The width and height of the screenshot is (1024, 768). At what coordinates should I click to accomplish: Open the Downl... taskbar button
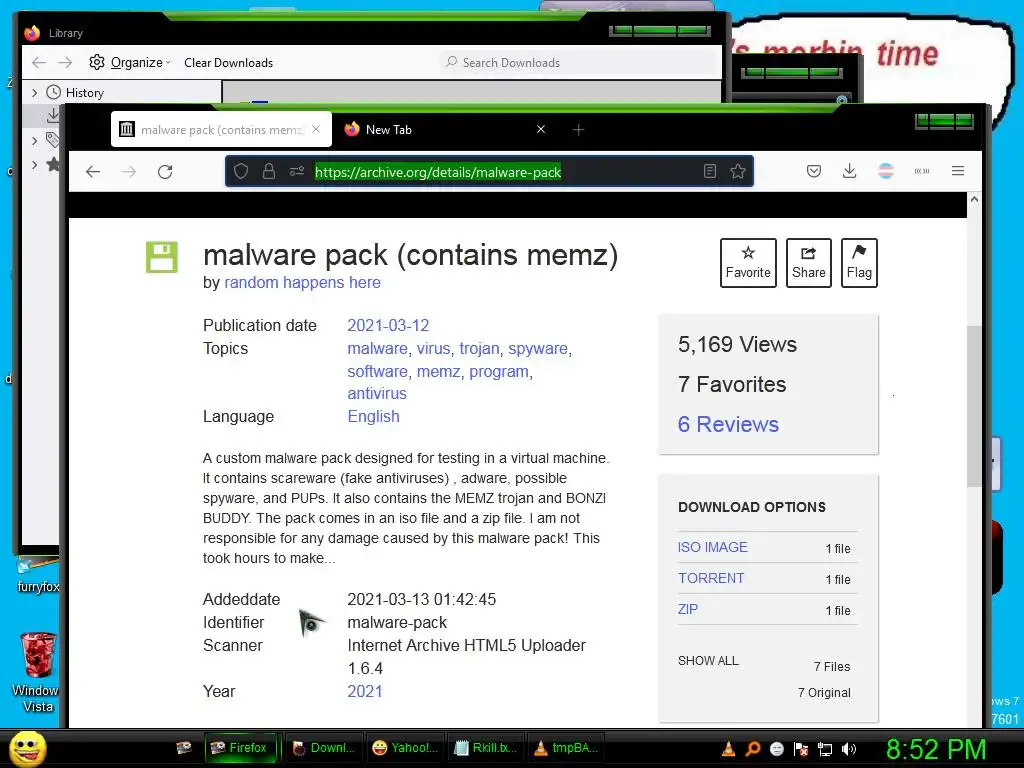tap(323, 748)
